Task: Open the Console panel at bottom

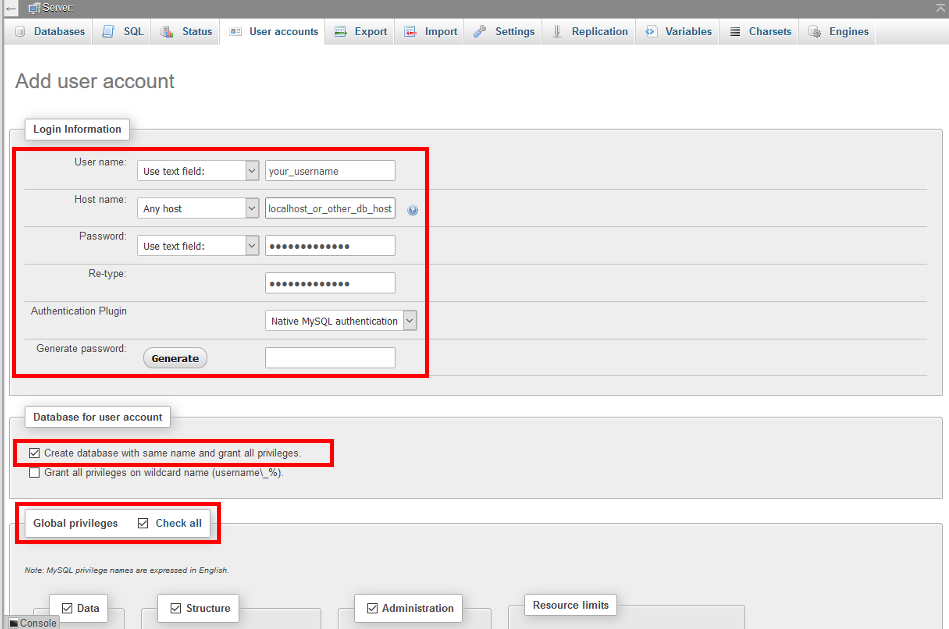Action: click(31, 622)
